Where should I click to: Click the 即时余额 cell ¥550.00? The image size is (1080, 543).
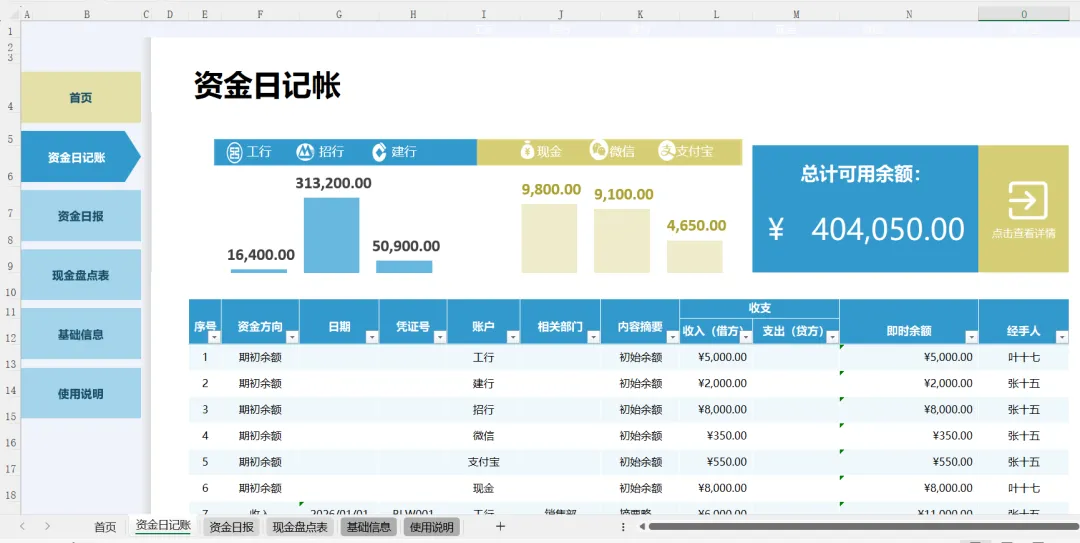tap(909, 462)
